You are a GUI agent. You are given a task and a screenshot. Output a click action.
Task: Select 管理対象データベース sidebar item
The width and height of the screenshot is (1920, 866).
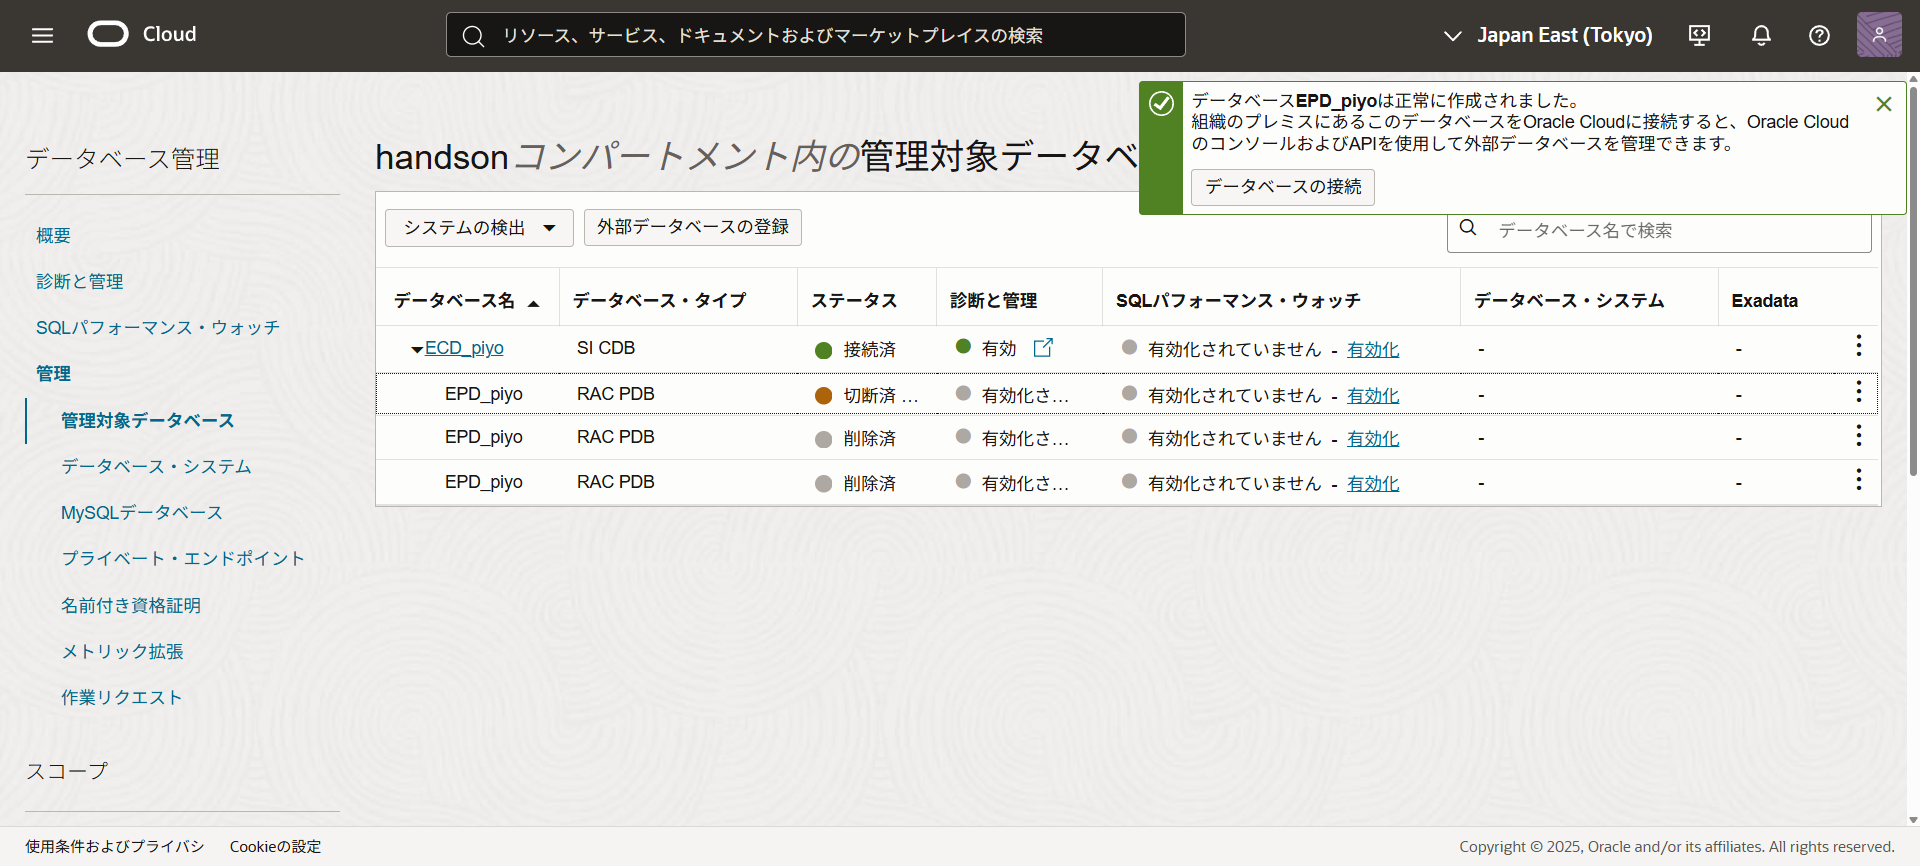click(147, 421)
